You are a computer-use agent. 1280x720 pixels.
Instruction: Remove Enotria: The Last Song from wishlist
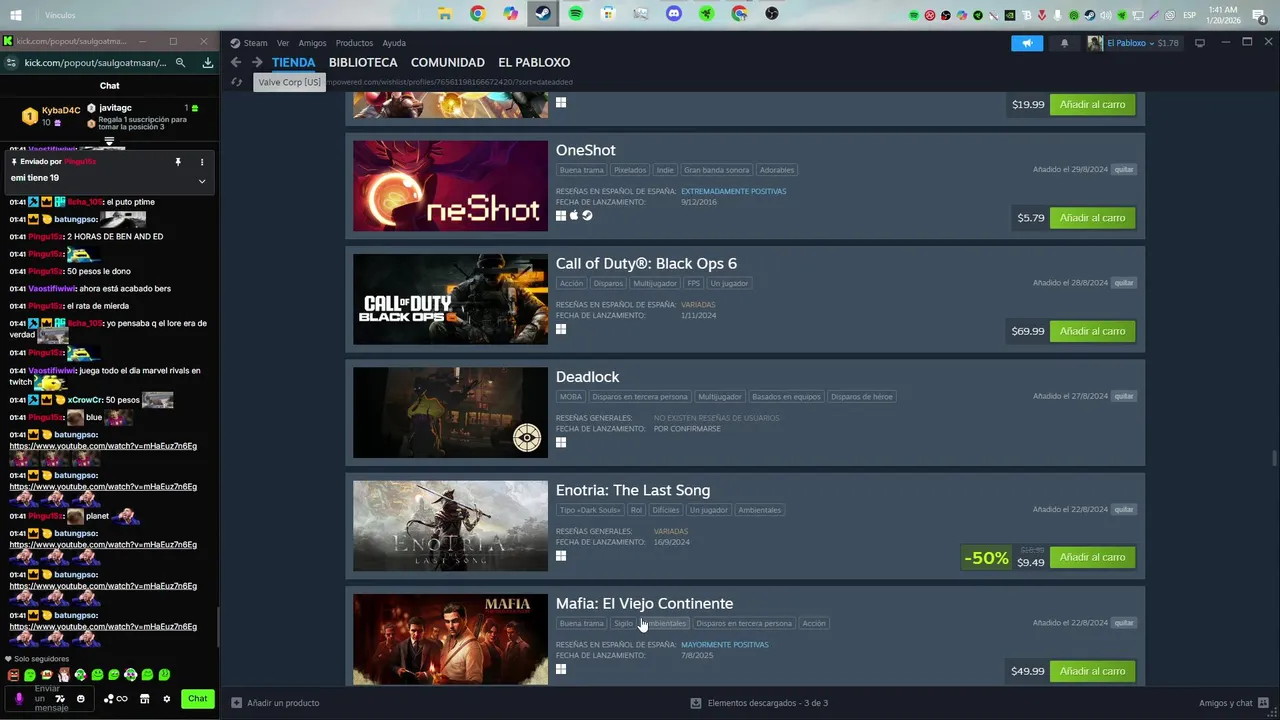tap(1124, 509)
